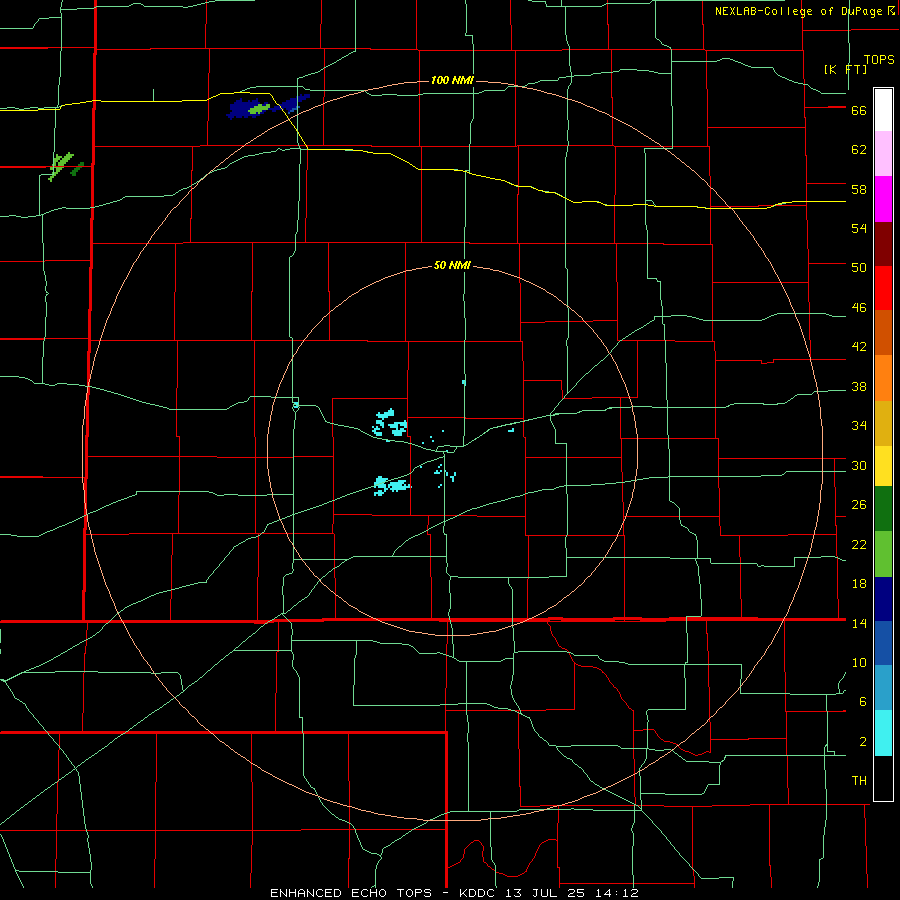Click the "TH" legend label
Viewport: 900px width, 900px height.
point(859,781)
